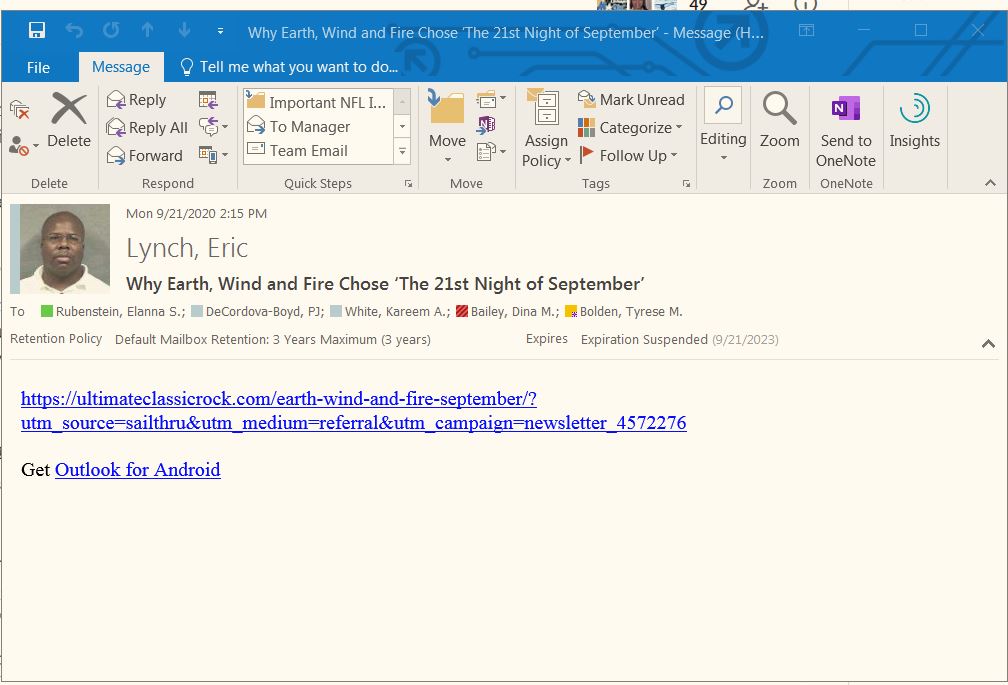Open the Move group Actions dropdown icon
The height and width of the screenshot is (685, 1008).
[x=491, y=152]
